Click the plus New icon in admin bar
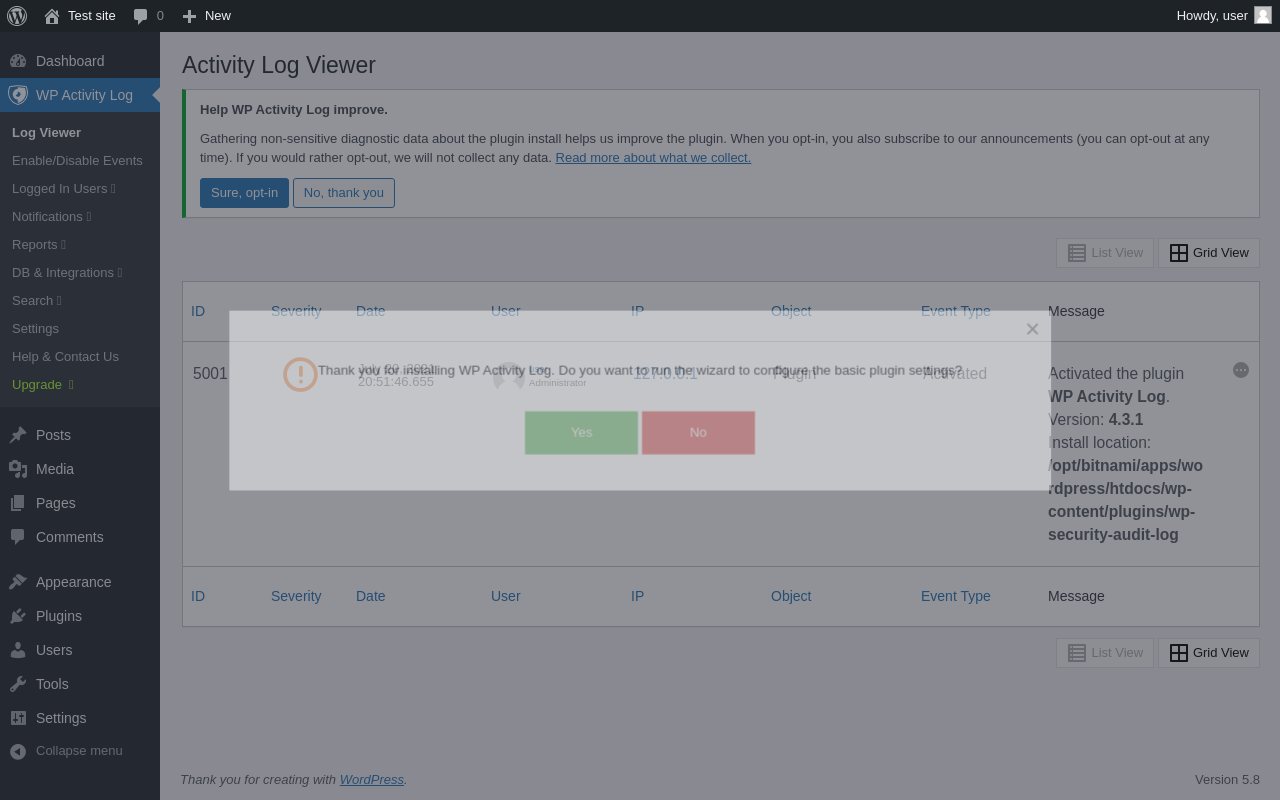1280x800 pixels. click(x=189, y=16)
